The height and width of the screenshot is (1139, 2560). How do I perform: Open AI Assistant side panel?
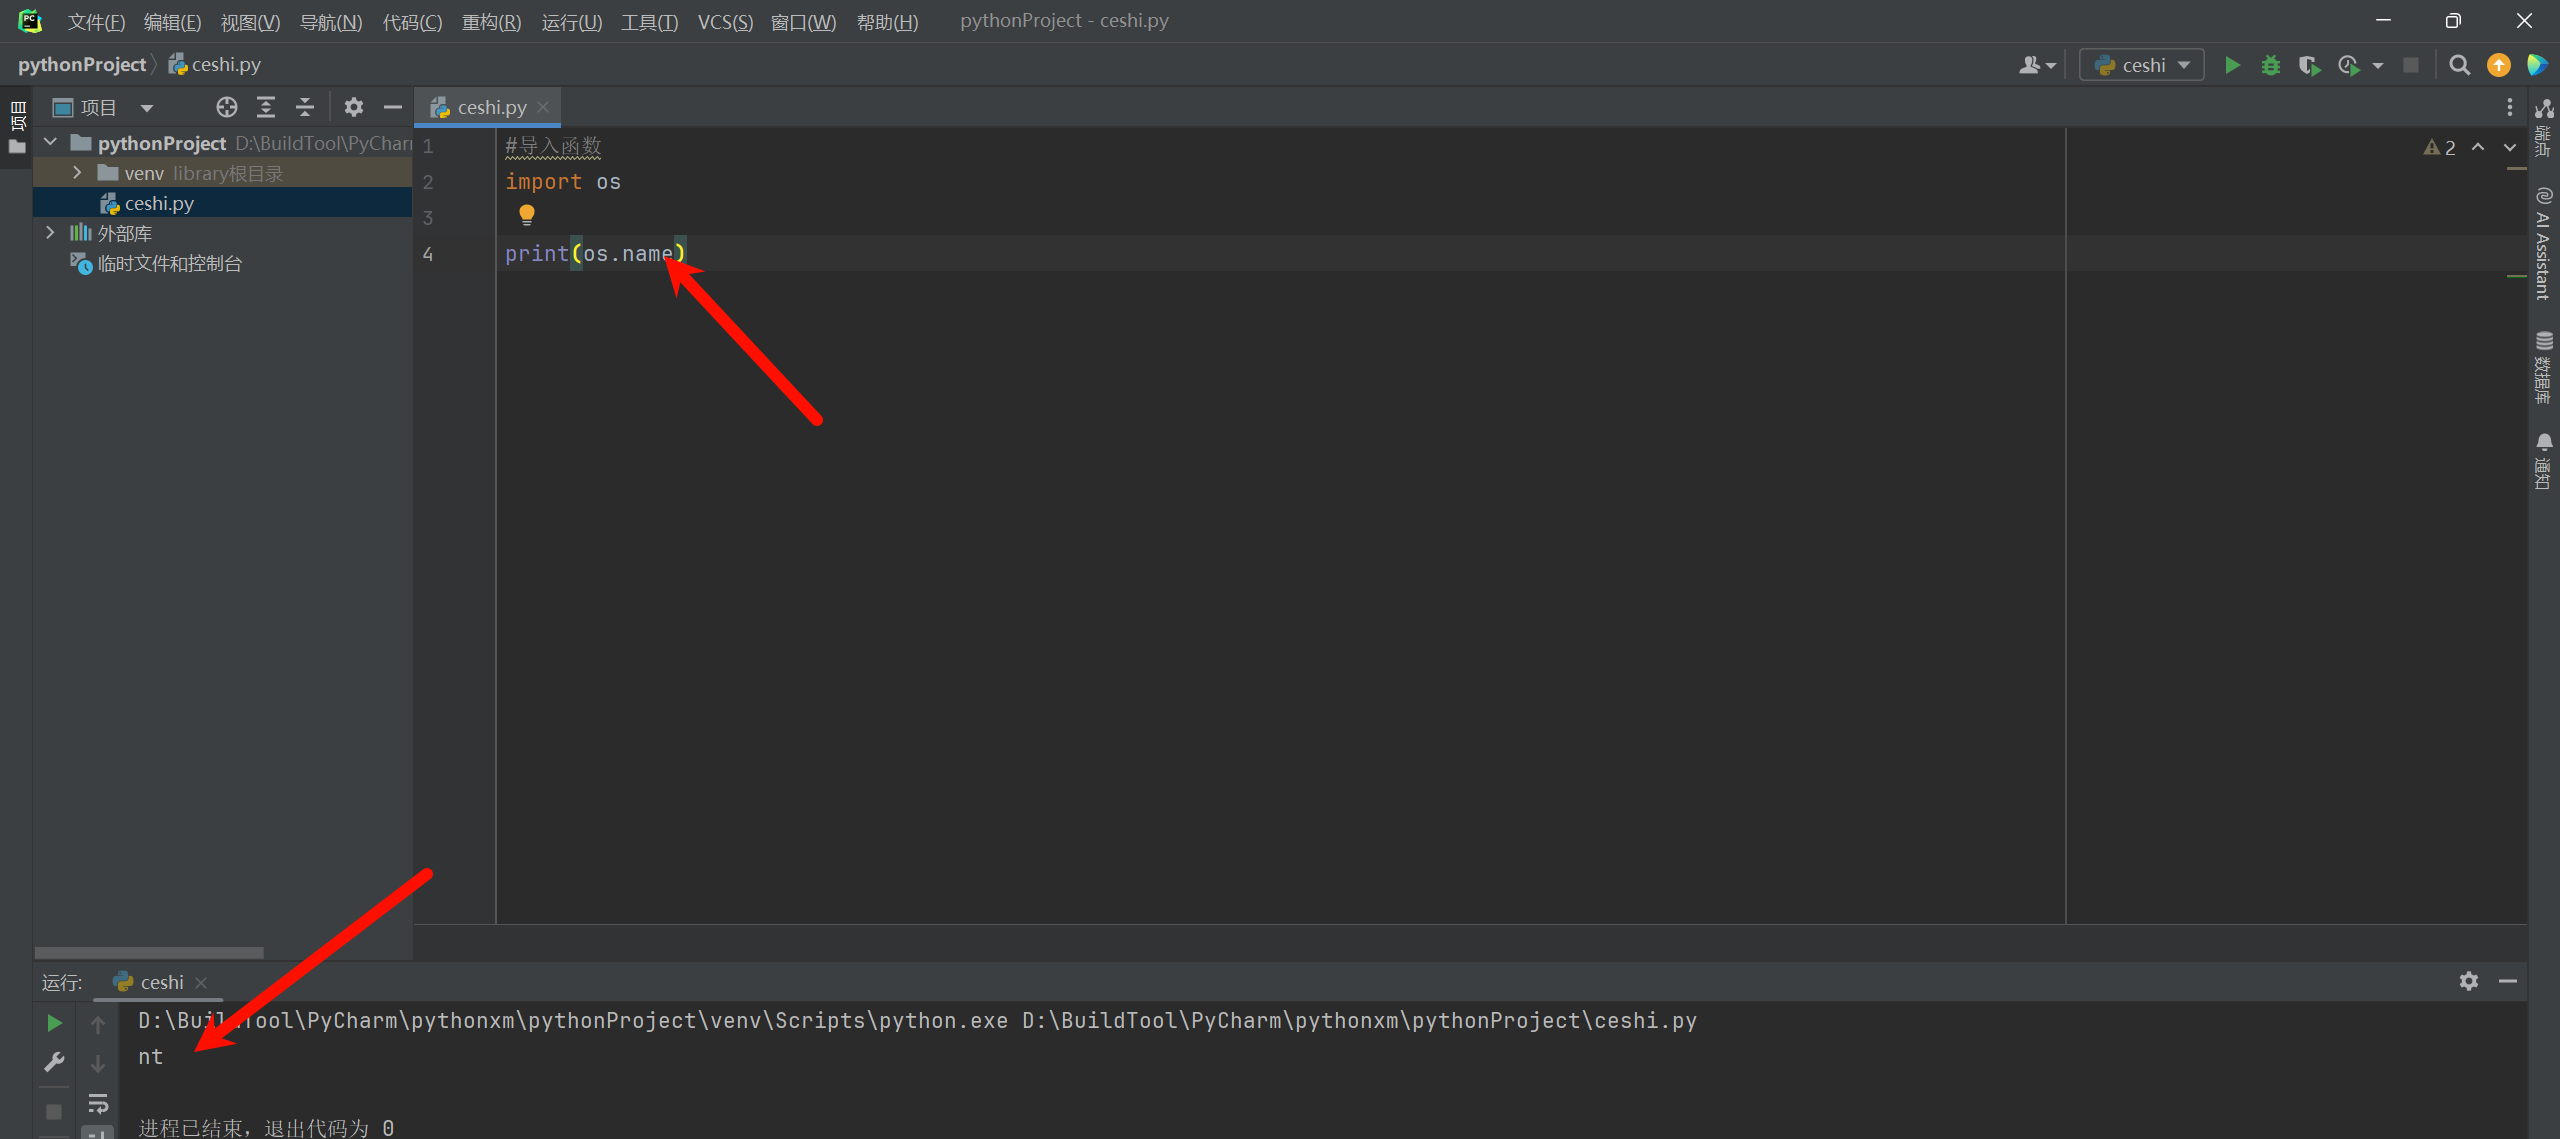click(x=2544, y=243)
